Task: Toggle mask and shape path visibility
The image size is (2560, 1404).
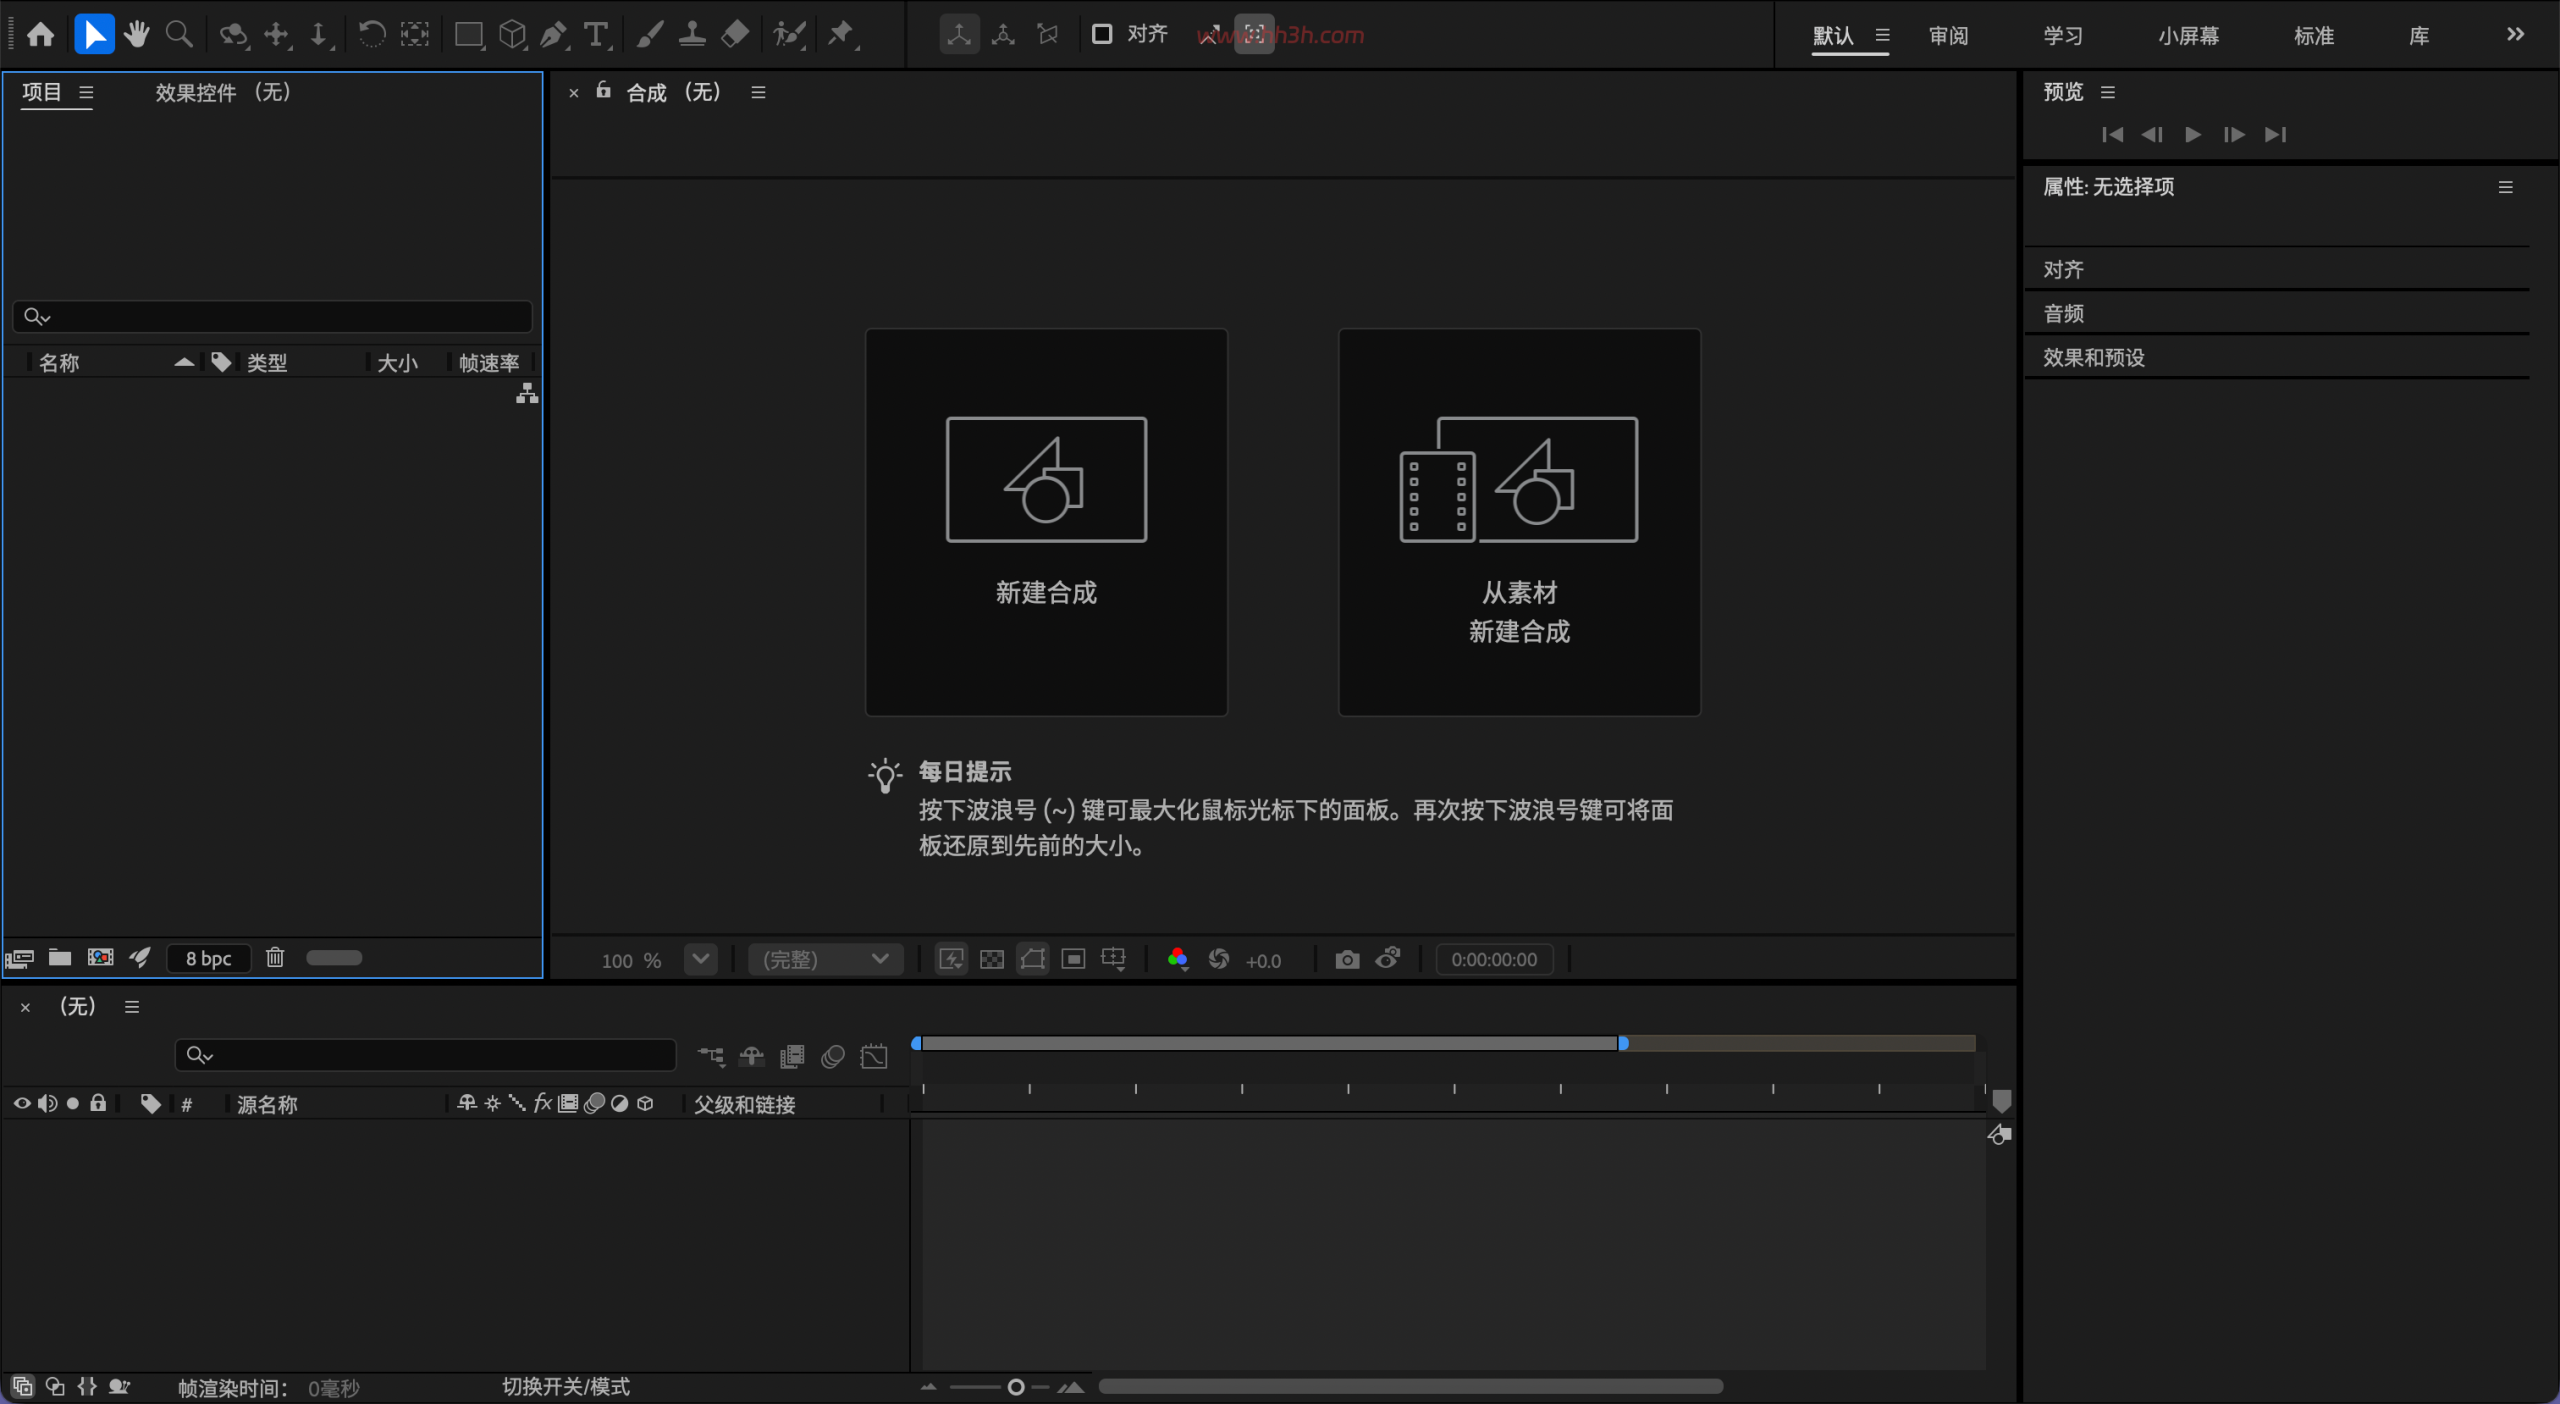Action: tap(1033, 960)
